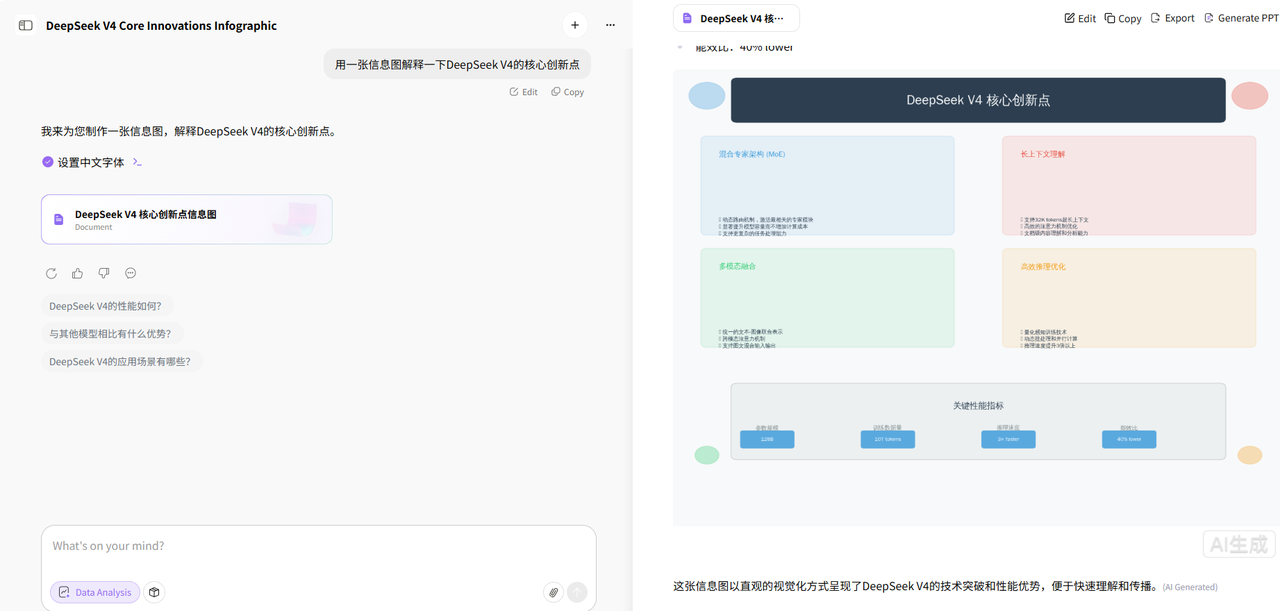Select the DeepSeek V4 核… document tab

point(736,18)
